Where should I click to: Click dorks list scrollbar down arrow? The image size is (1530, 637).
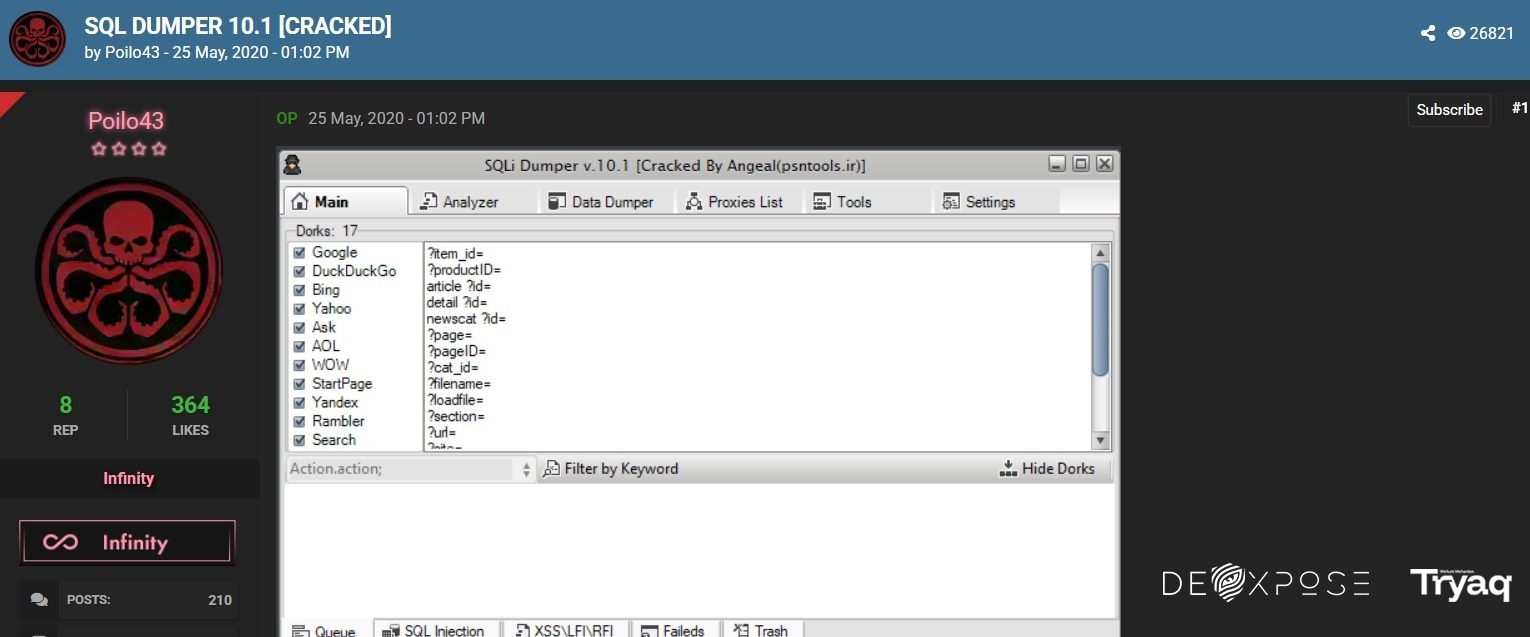pyautogui.click(x=1100, y=440)
